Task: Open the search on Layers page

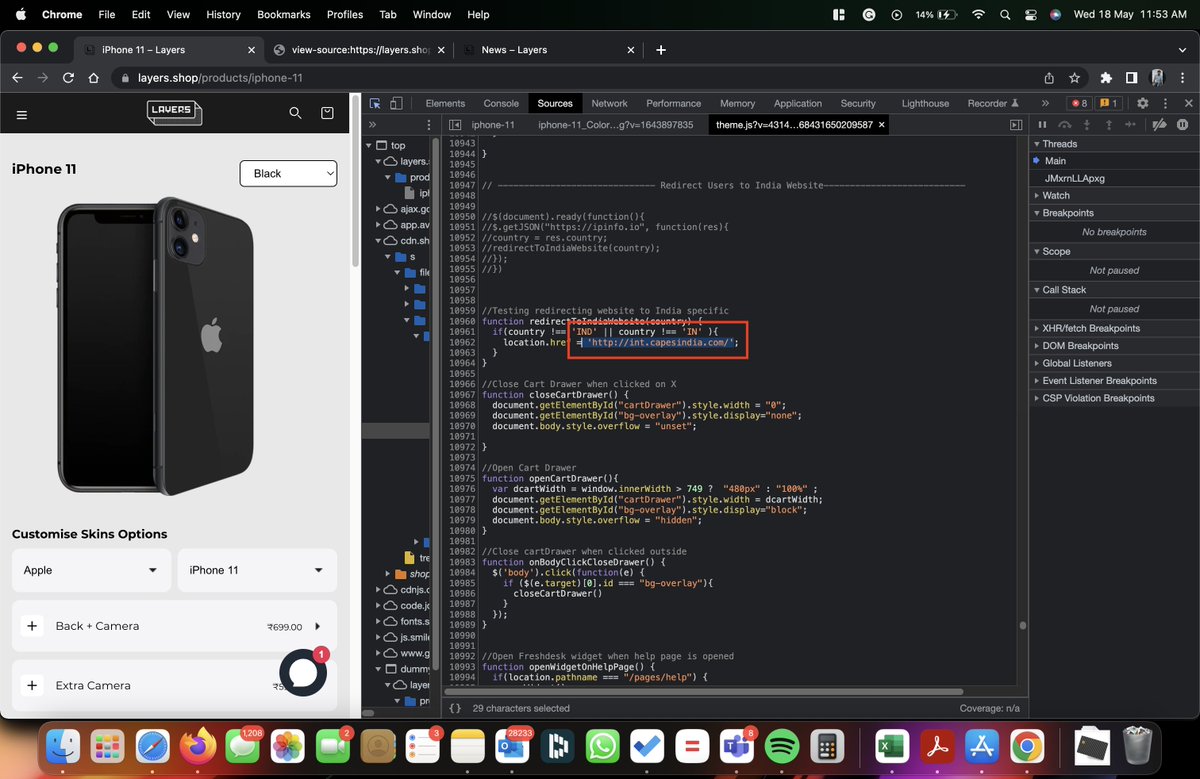Action: (295, 114)
